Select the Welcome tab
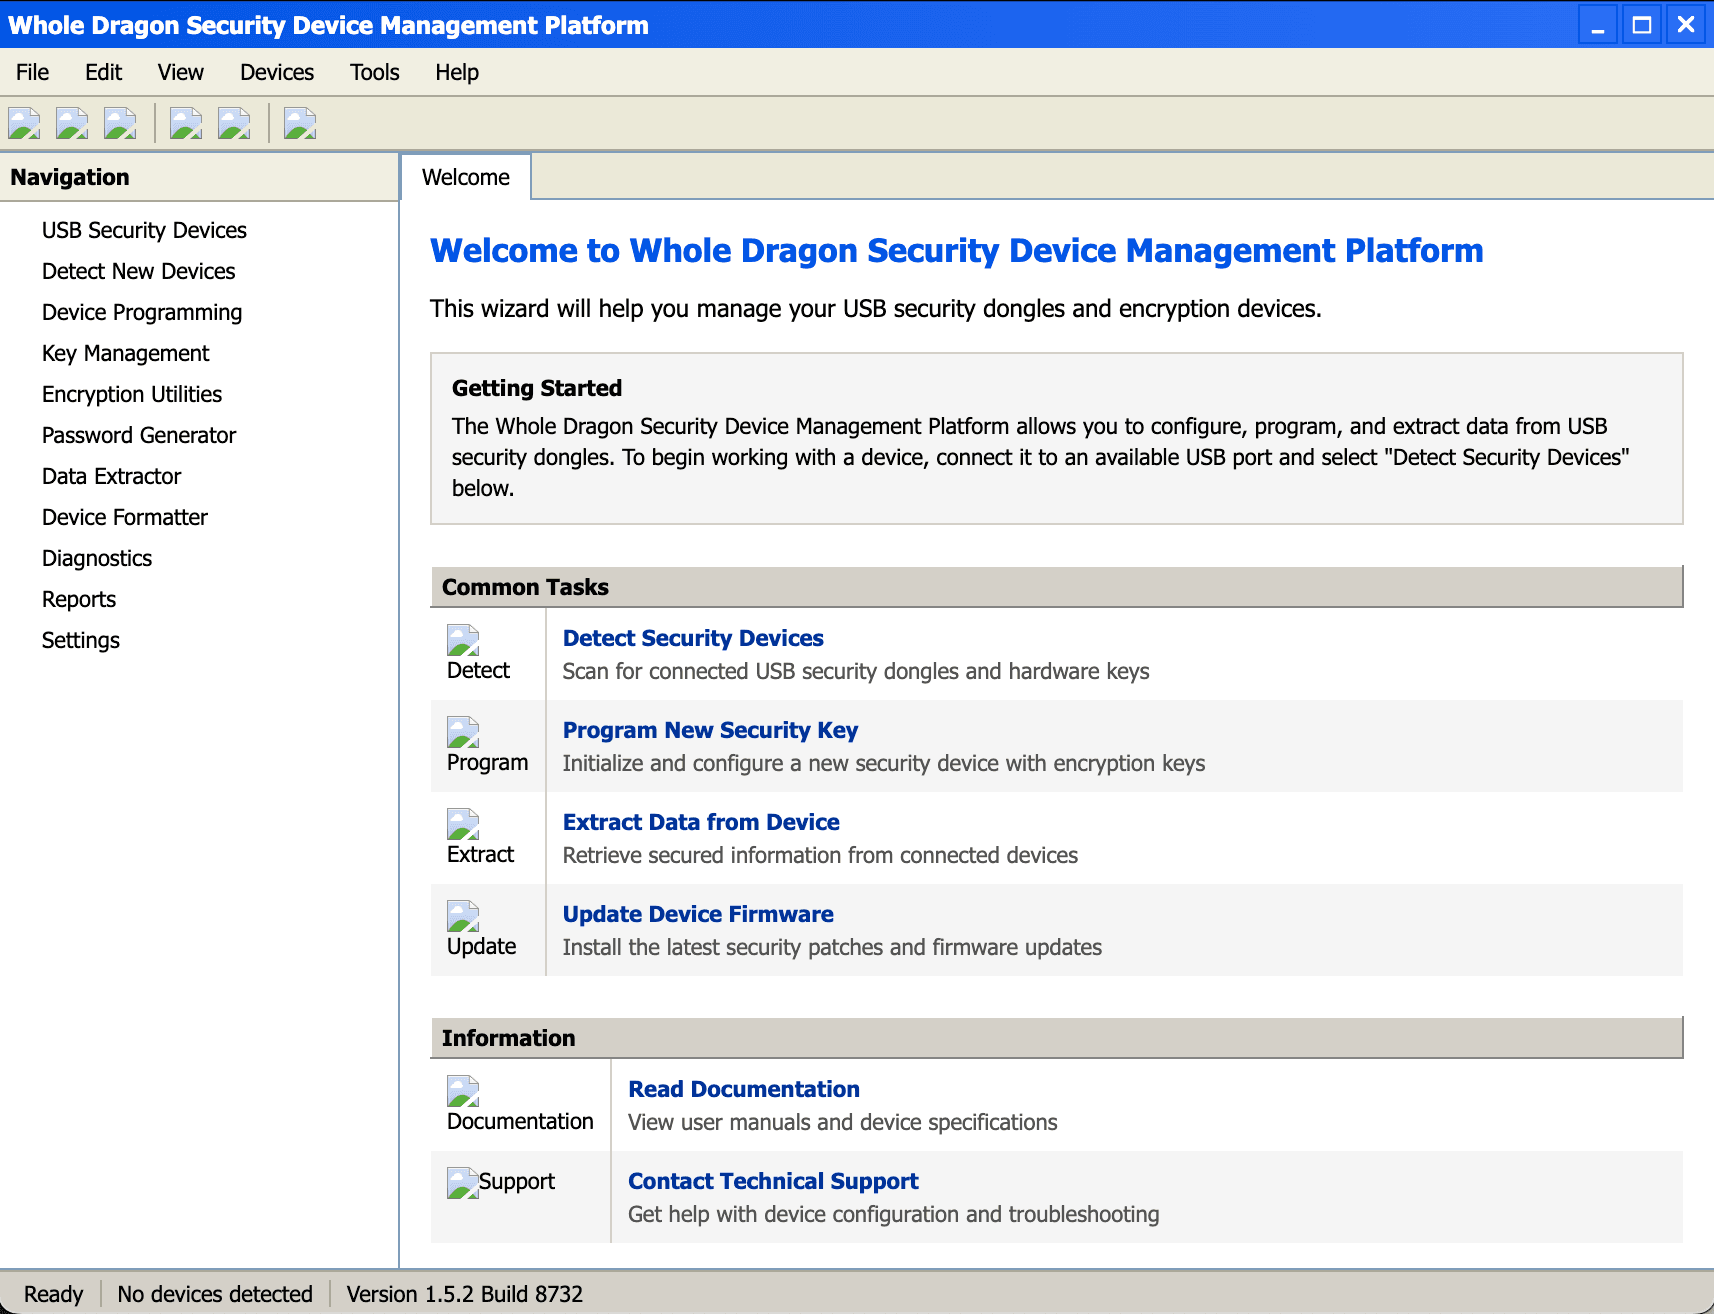 click(x=466, y=177)
